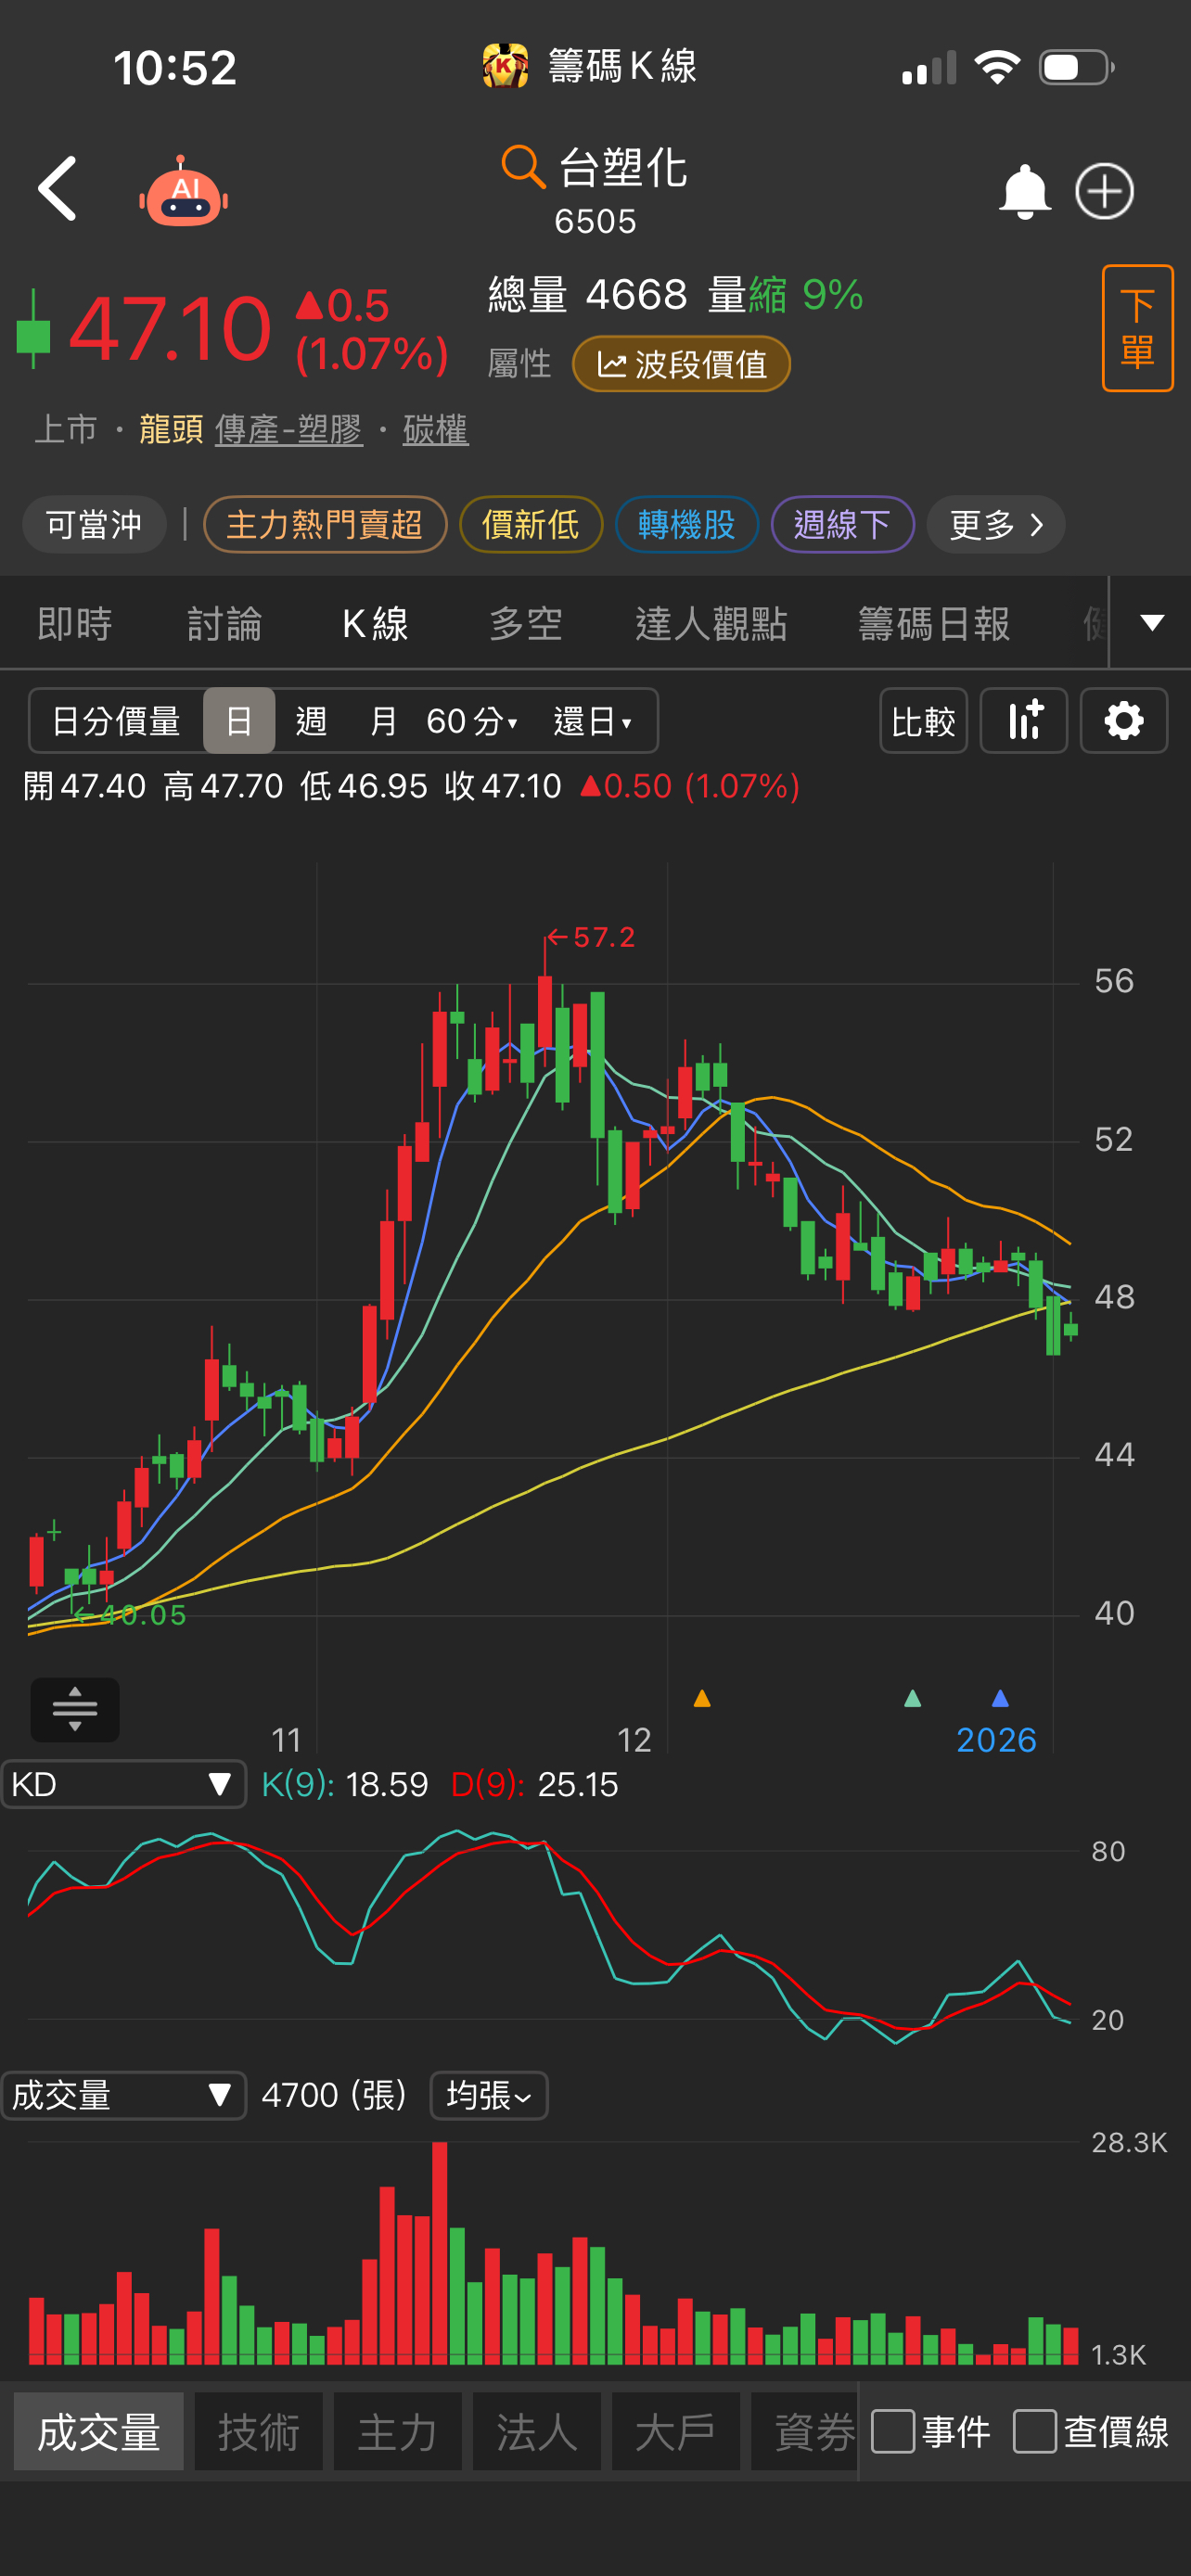Select the 資券 bottom tab
The image size is (1191, 2576).
coord(804,2431)
